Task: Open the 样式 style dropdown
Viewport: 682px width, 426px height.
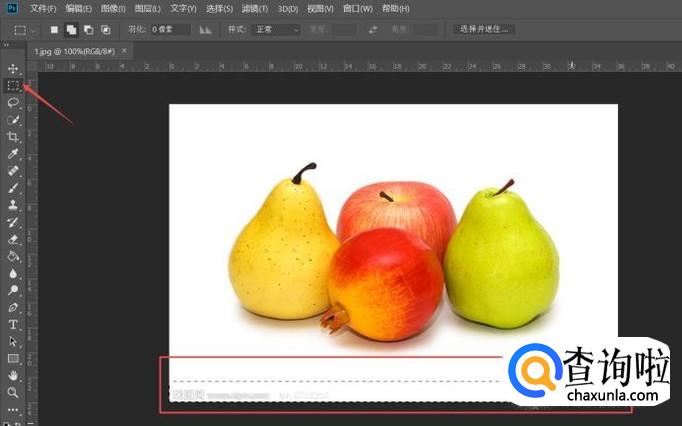Action: tap(275, 30)
